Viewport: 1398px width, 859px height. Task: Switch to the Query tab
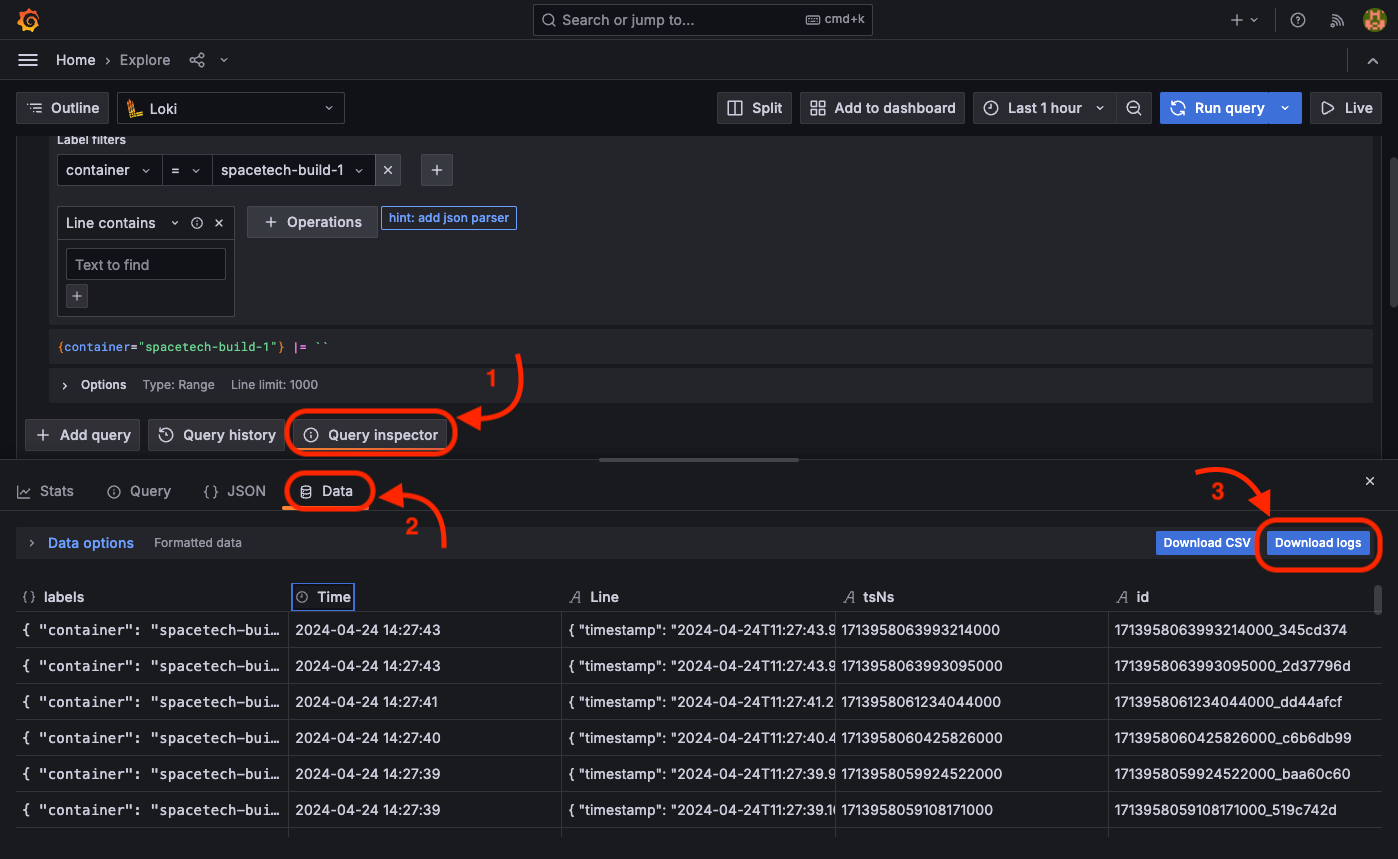[139, 491]
